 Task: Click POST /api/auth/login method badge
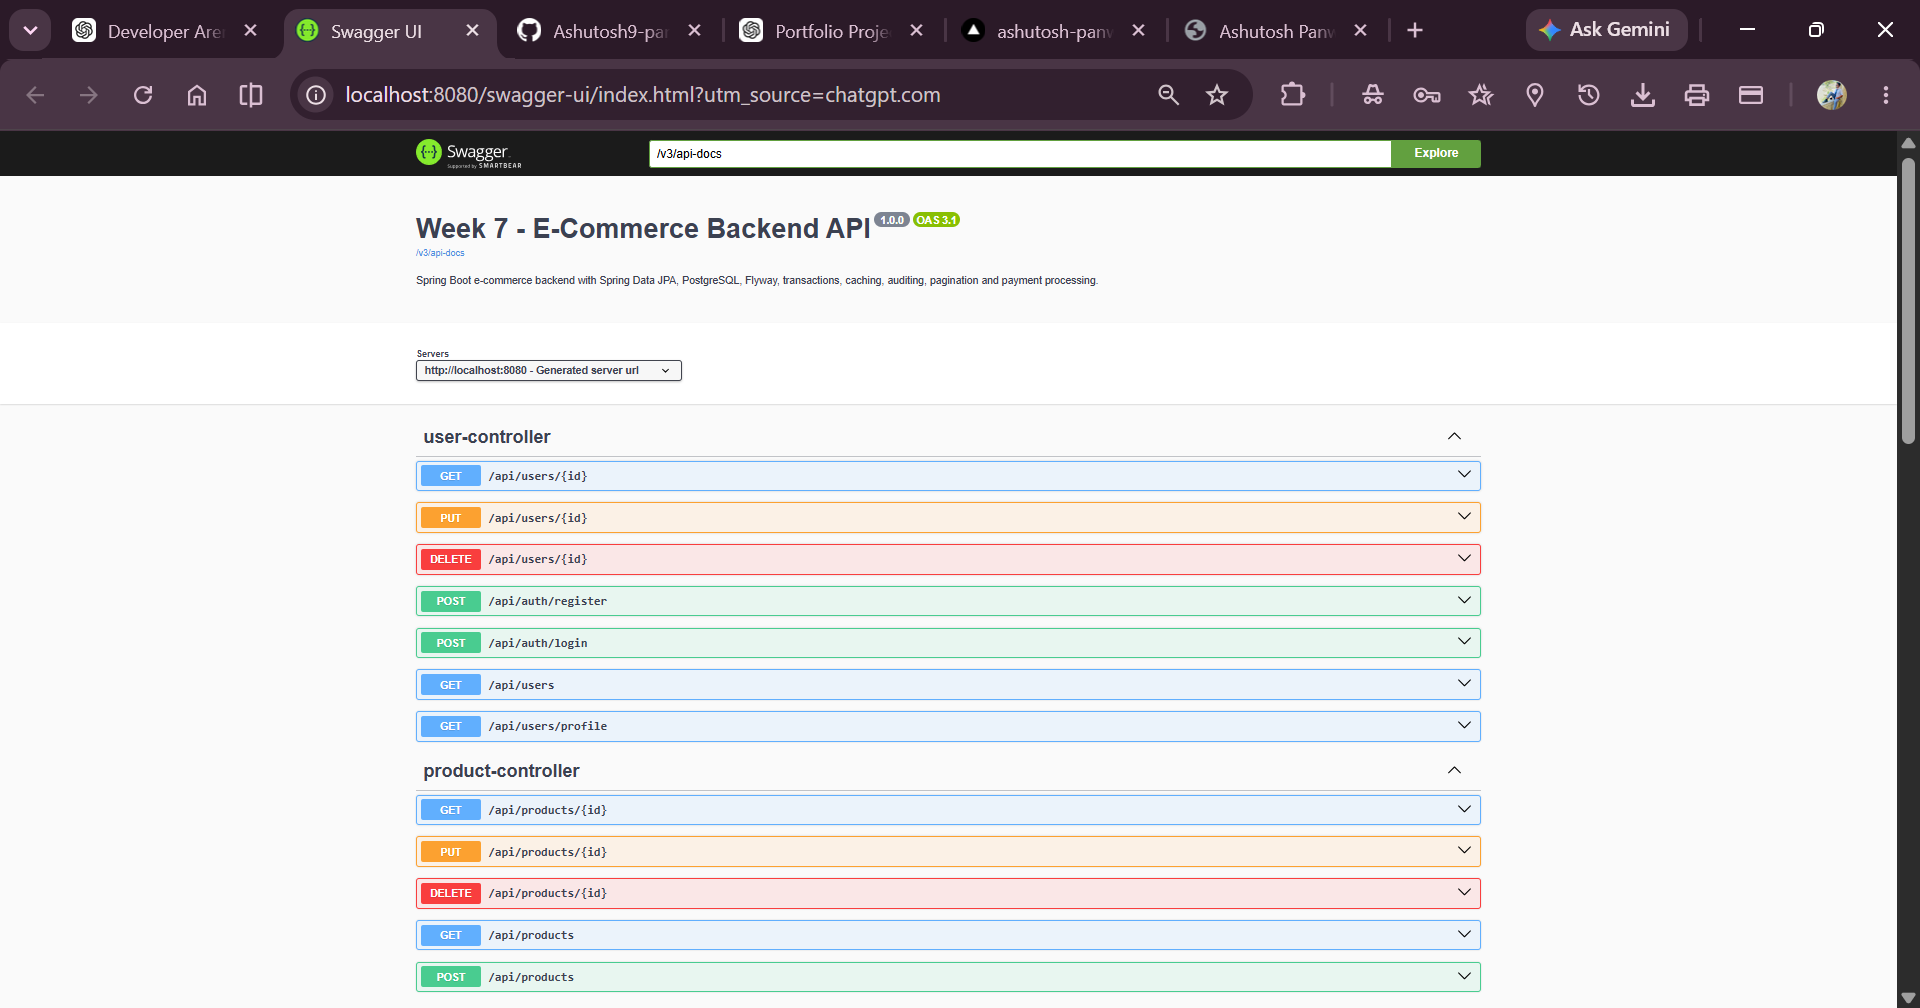click(x=451, y=643)
